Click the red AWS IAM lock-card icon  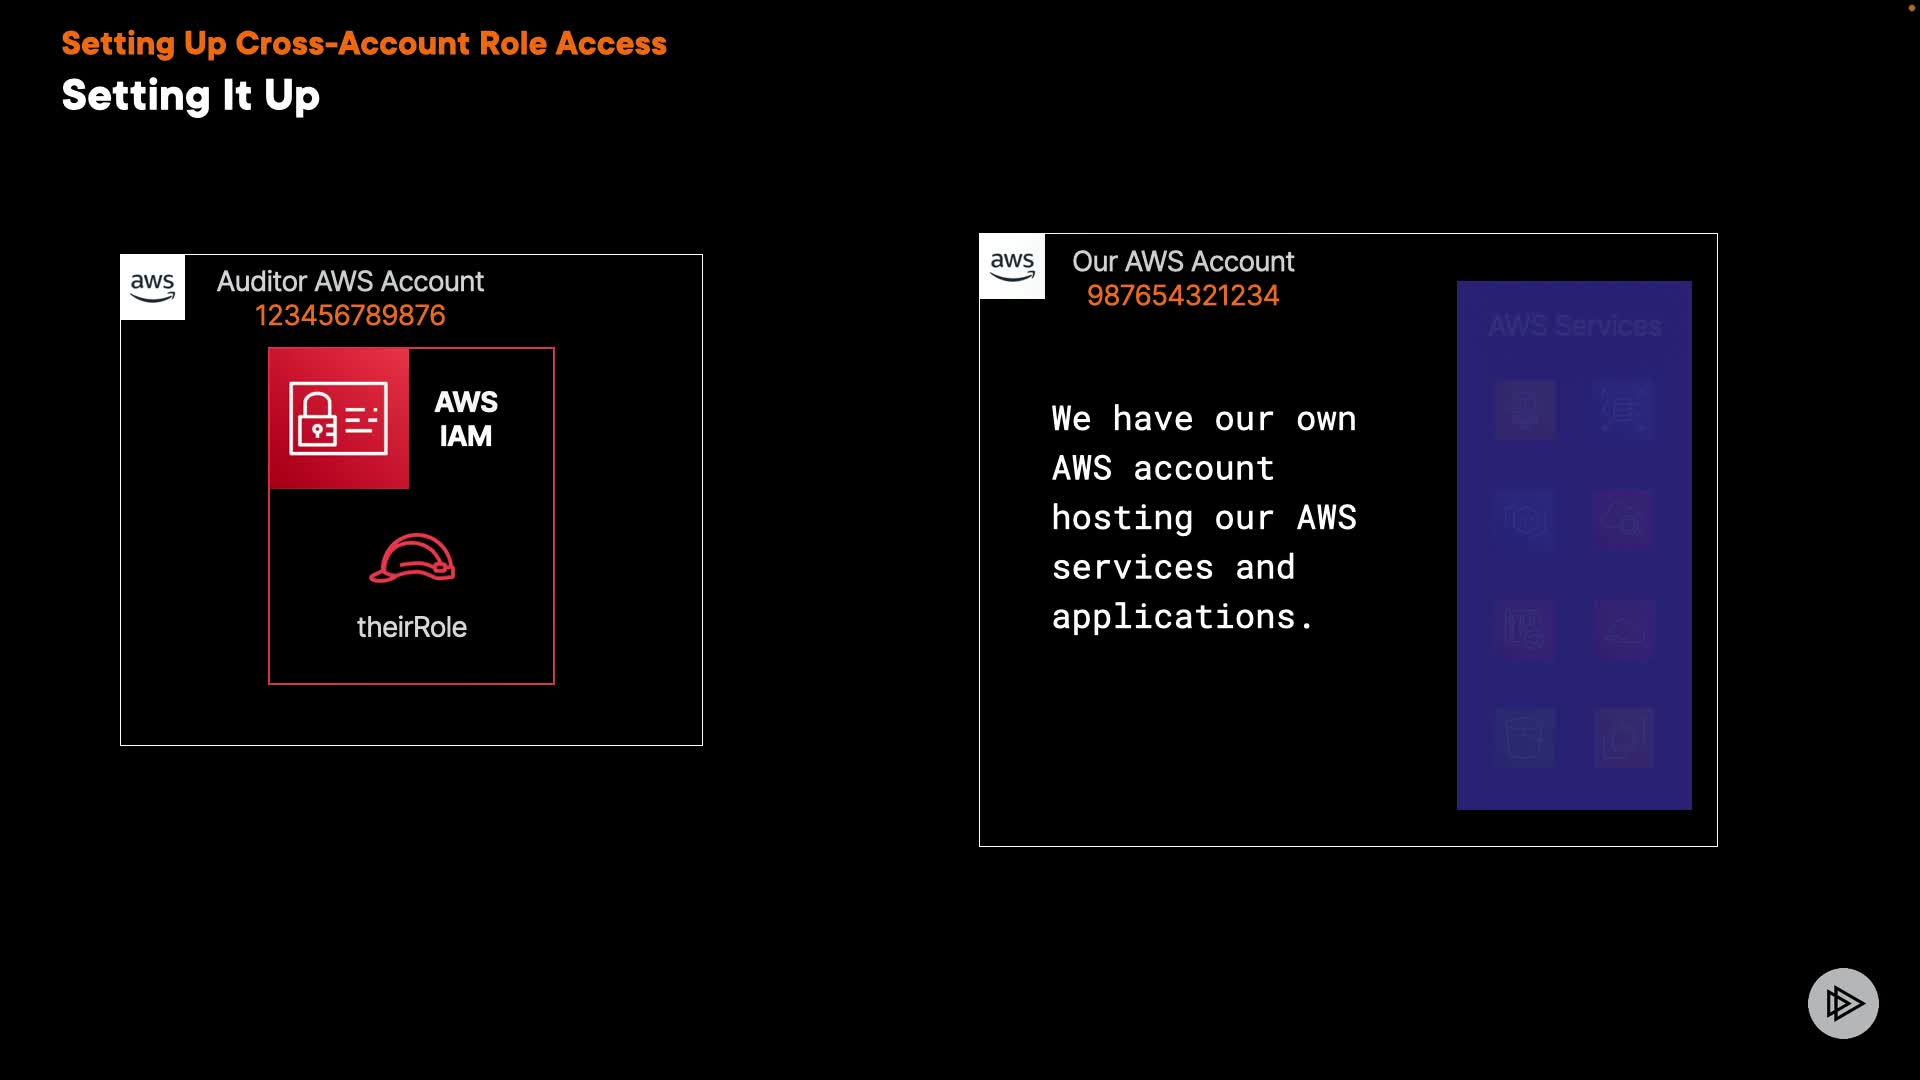pyautogui.click(x=338, y=418)
